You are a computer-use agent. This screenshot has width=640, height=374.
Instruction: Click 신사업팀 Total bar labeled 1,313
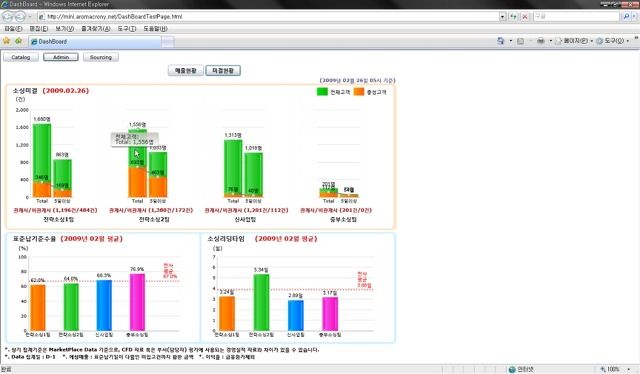point(233,167)
